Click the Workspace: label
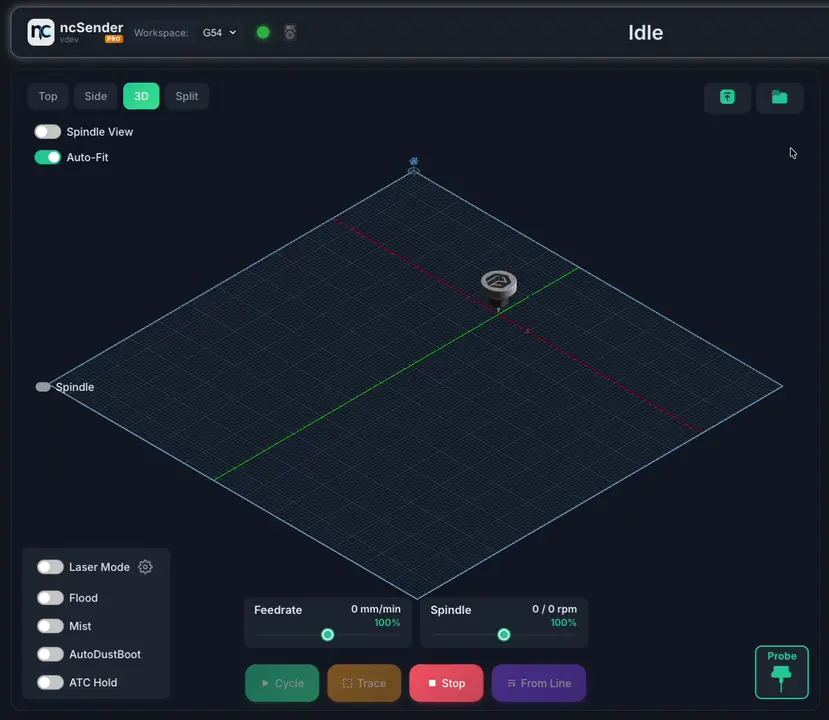Image resolution: width=829 pixels, height=720 pixels. click(161, 33)
